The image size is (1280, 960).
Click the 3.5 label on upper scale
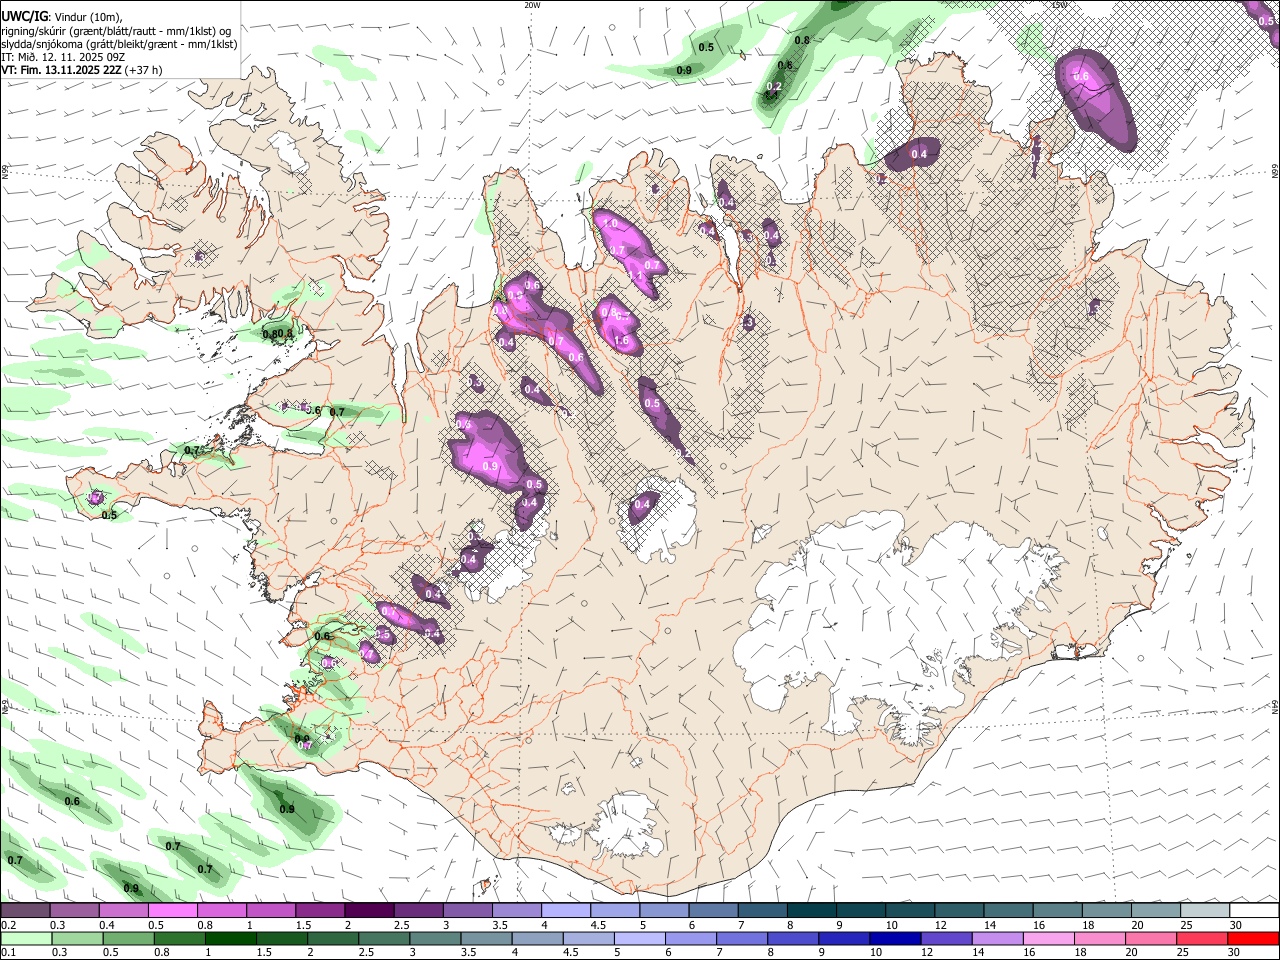[500, 925]
